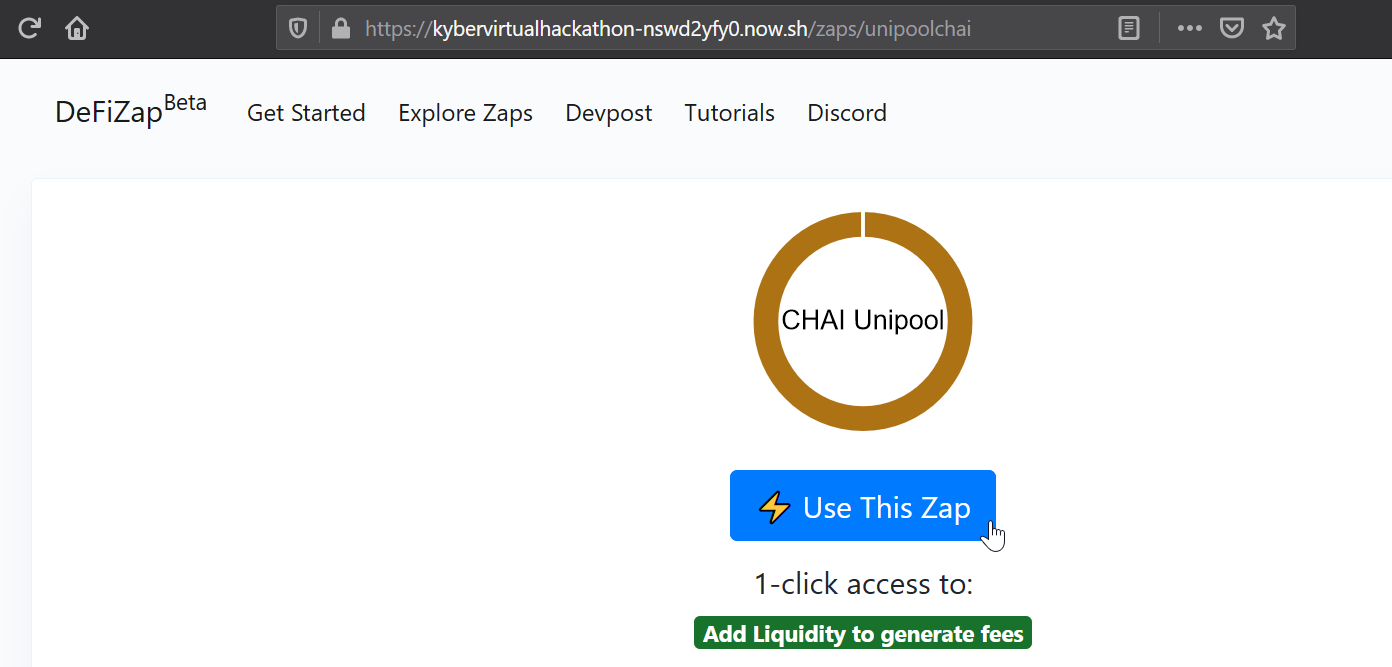The height and width of the screenshot is (667, 1392).
Task: Open Explore Zaps in the navbar
Action: coord(466,113)
